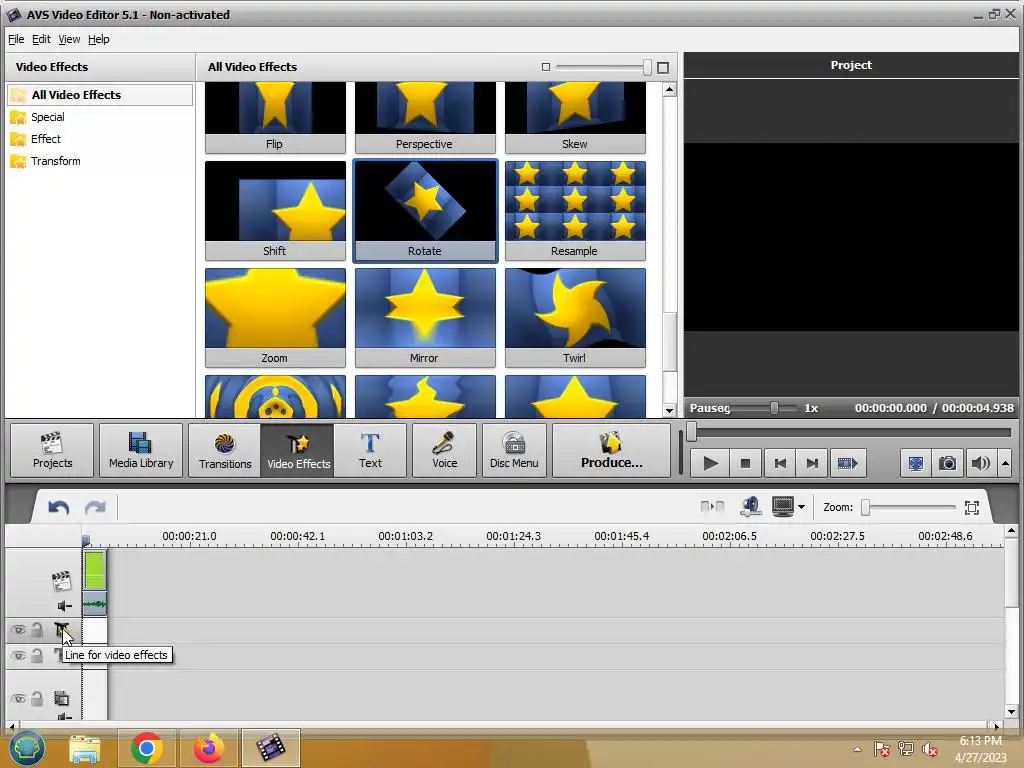This screenshot has height=768, width=1024.
Task: Select the Shift effect thumbnail
Action: (275, 210)
